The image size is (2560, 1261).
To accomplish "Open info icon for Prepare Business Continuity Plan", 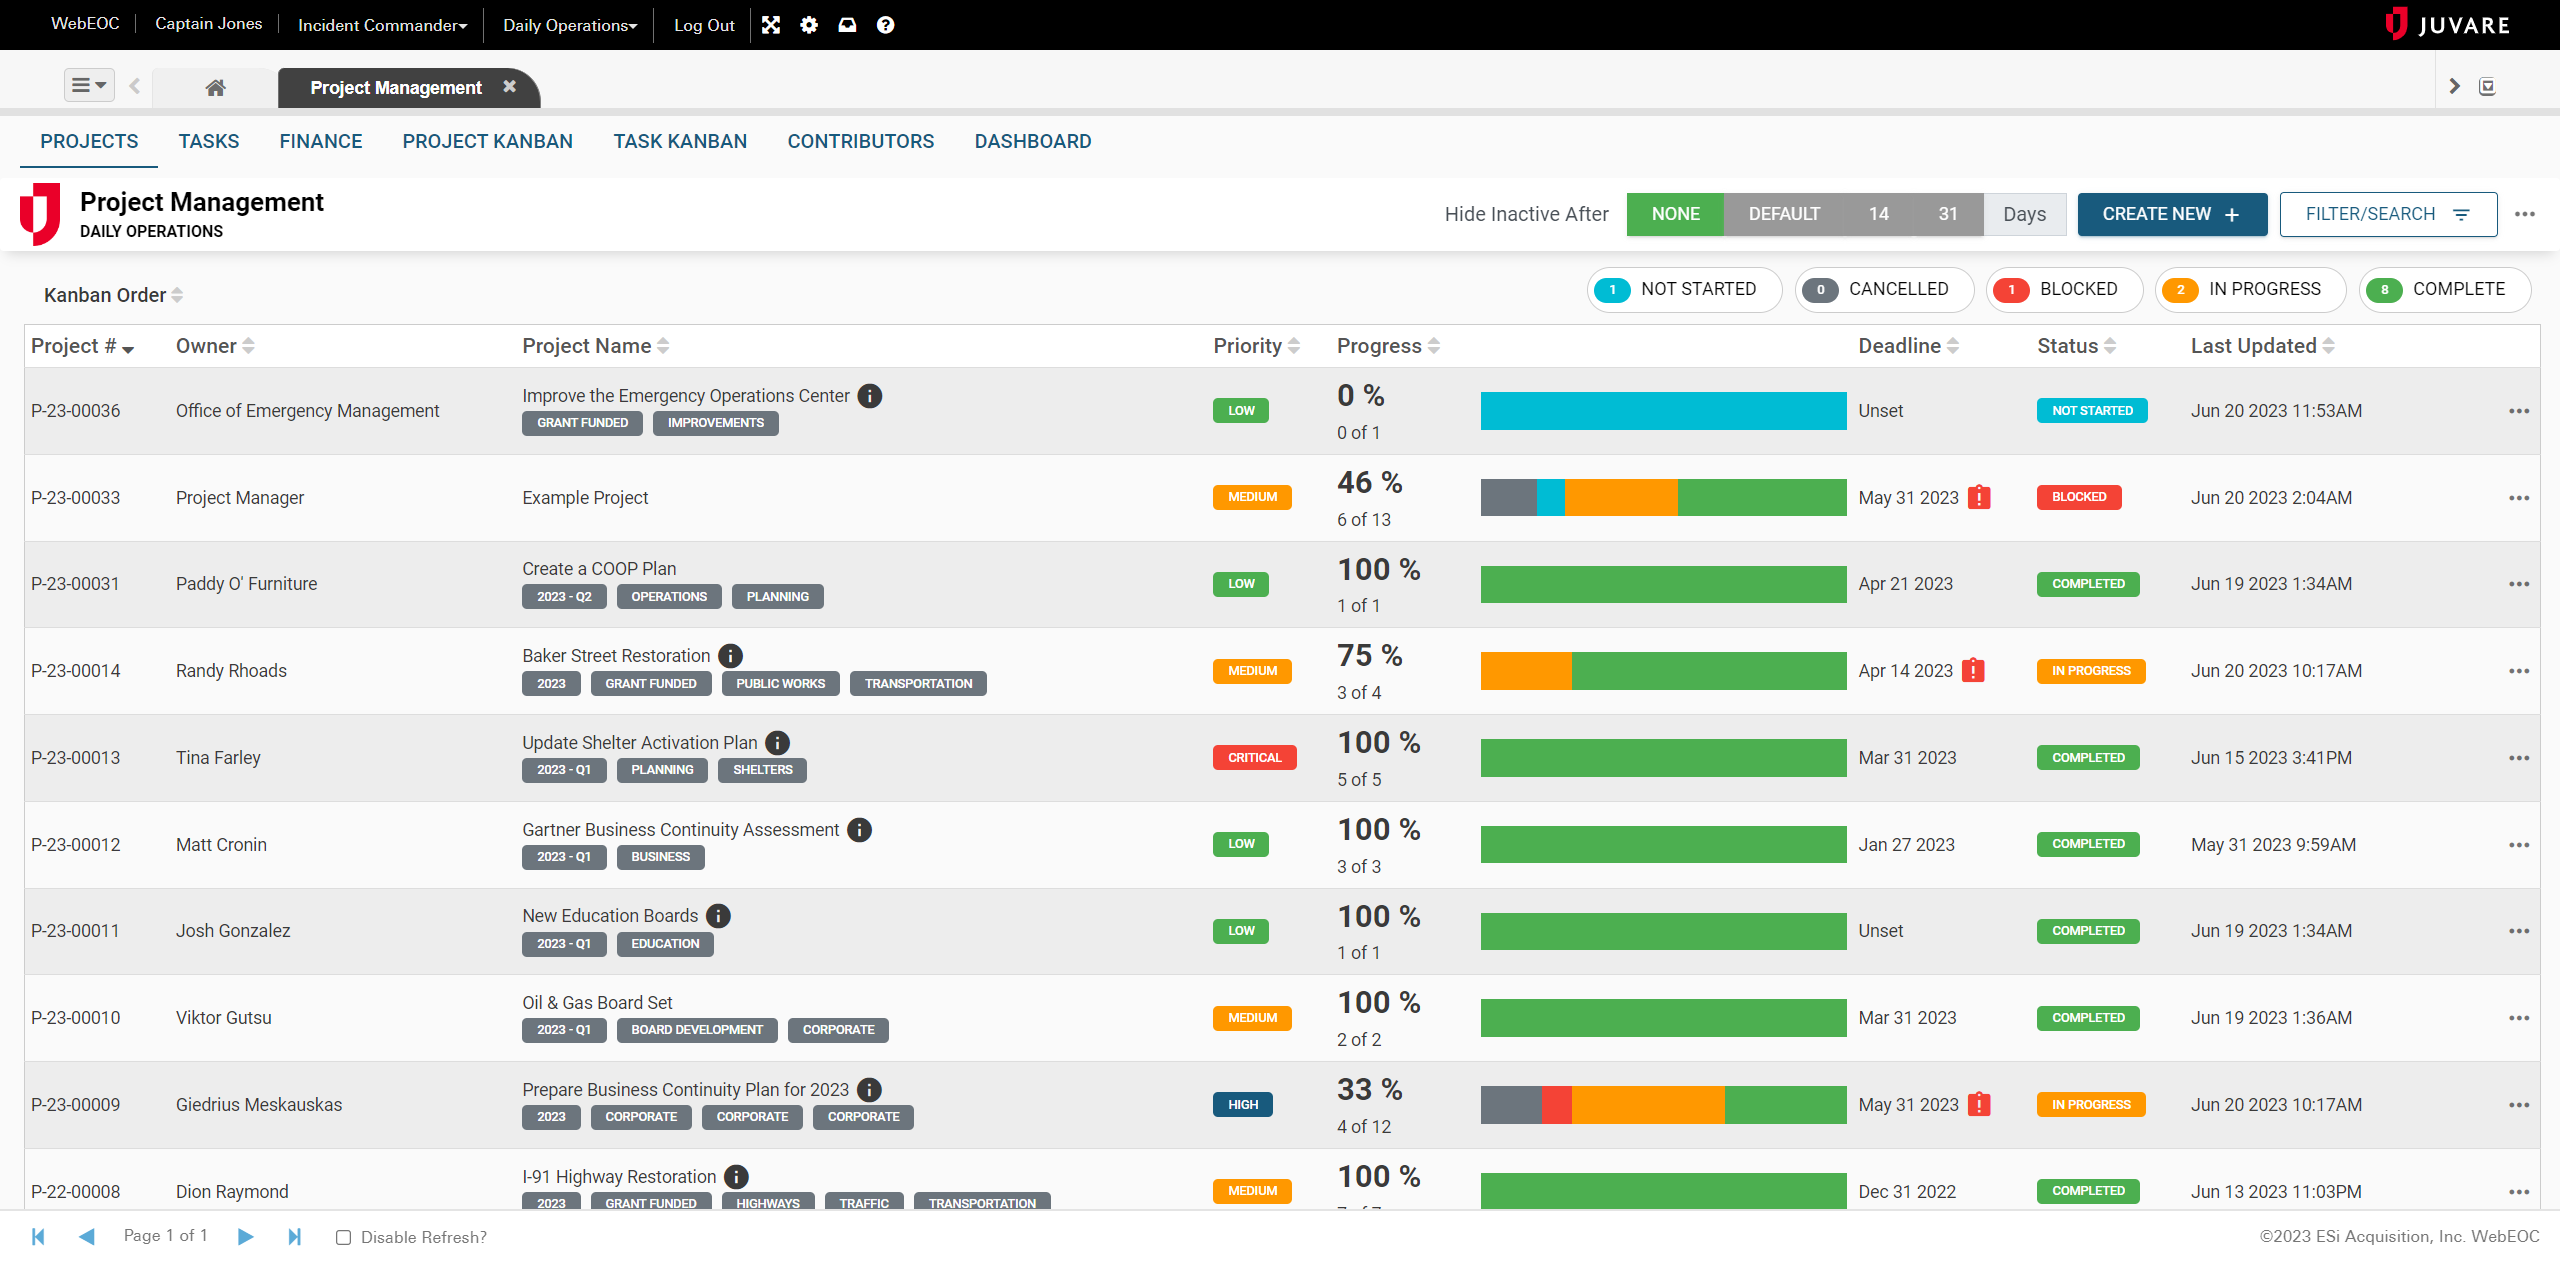I will point(869,1090).
